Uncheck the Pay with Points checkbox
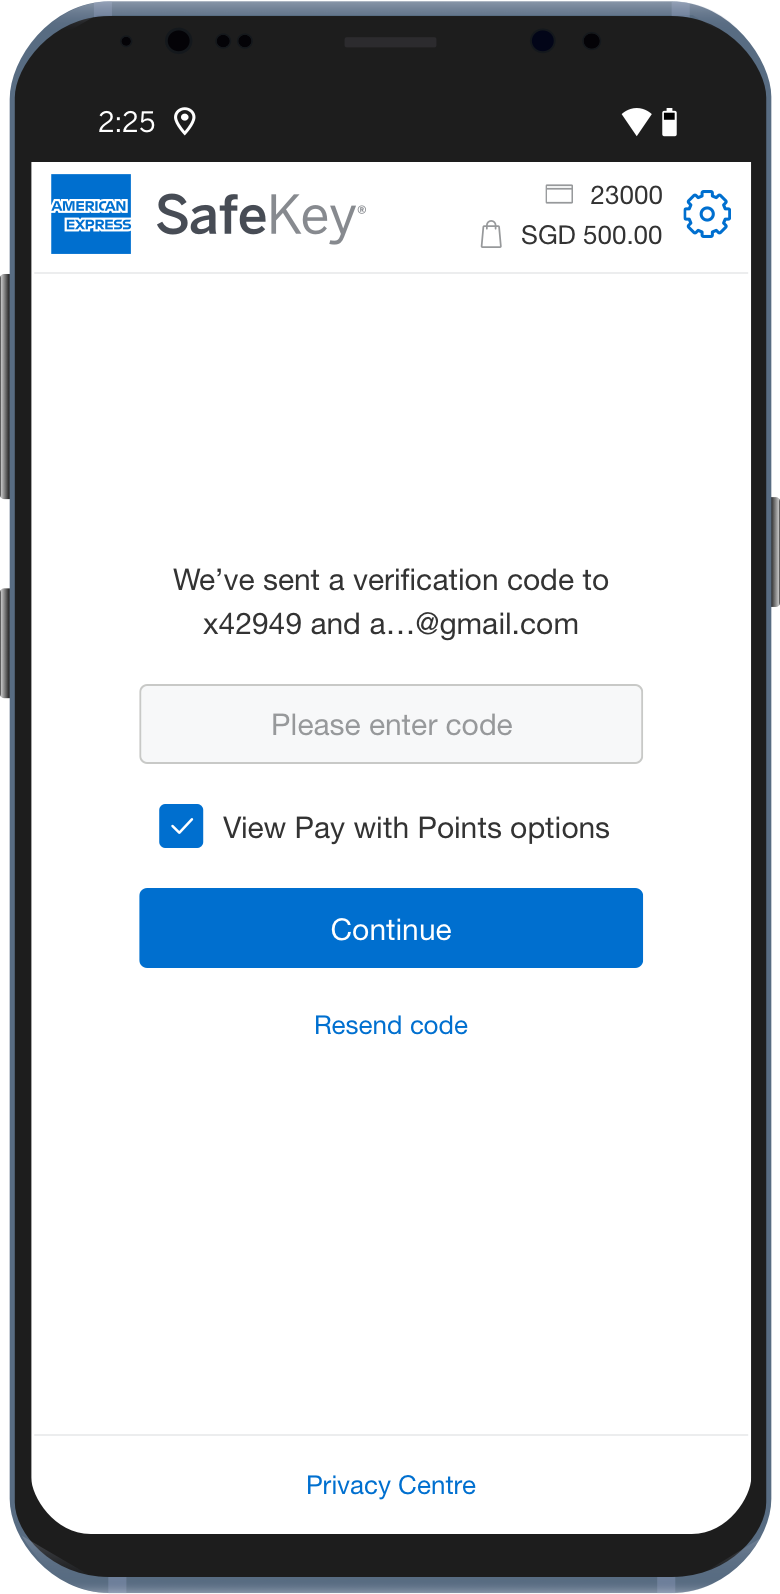Viewport: 780px width, 1594px height. click(181, 827)
